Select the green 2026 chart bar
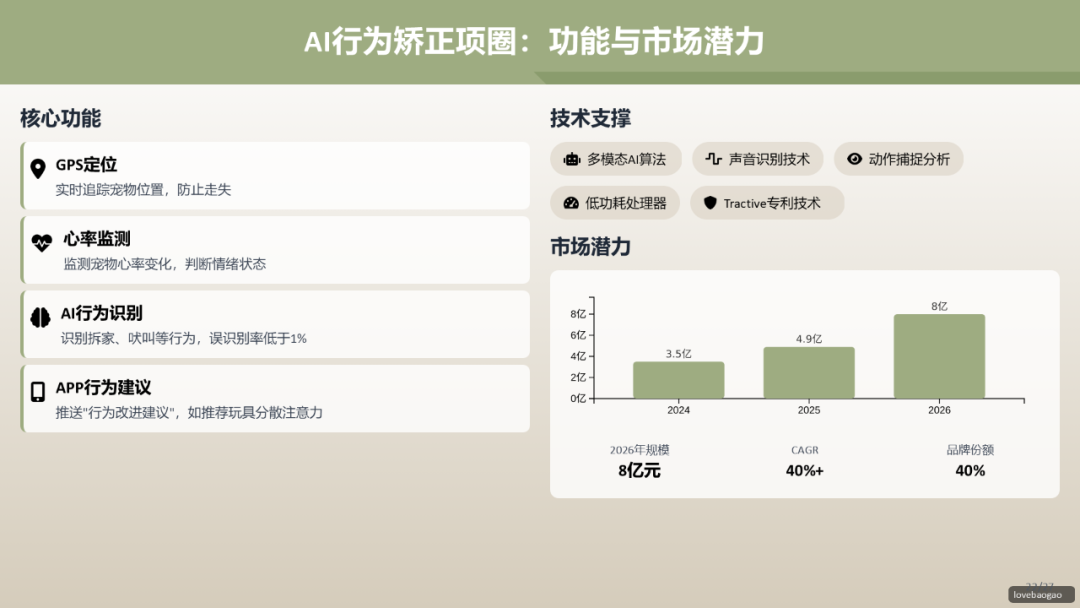Image resolution: width=1080 pixels, height=608 pixels. pyautogui.click(x=939, y=355)
